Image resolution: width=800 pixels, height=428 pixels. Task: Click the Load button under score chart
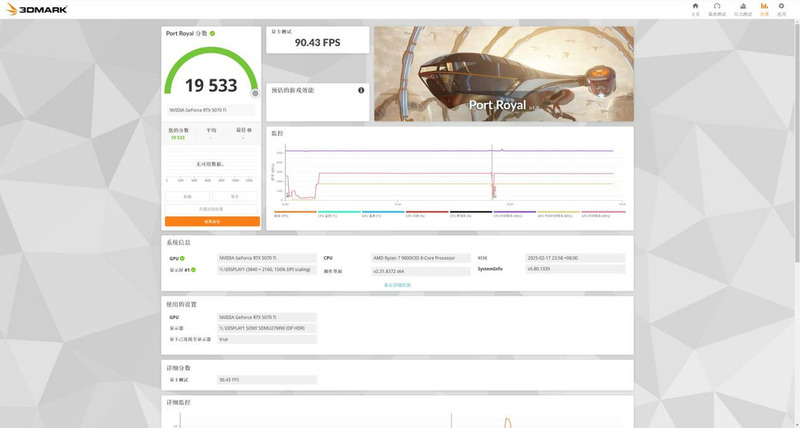coord(187,196)
